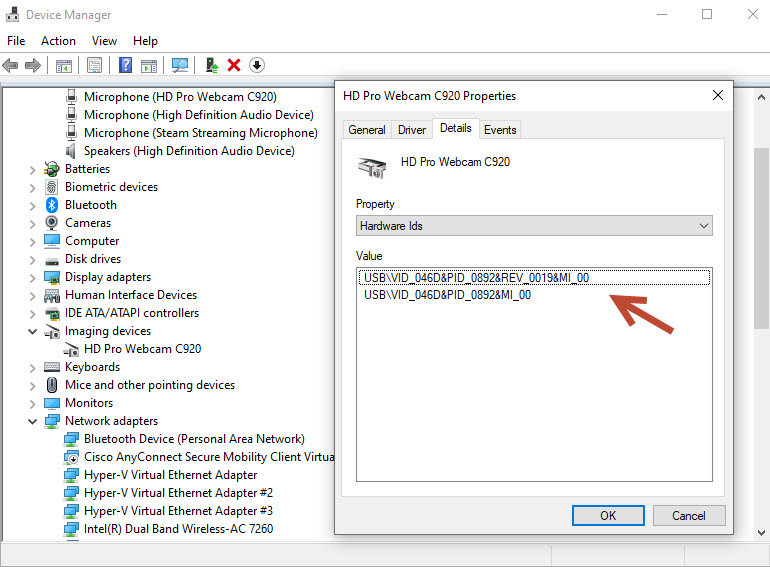
Task: Select Intel(R) Dual Band Wireless-AC 7260
Action: pyautogui.click(x=178, y=529)
